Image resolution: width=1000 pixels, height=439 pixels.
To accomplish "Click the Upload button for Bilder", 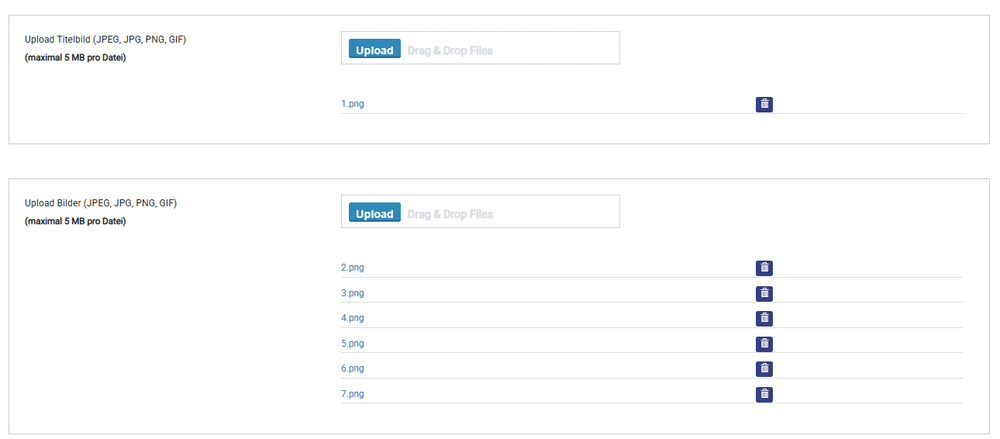I will coord(374,212).
